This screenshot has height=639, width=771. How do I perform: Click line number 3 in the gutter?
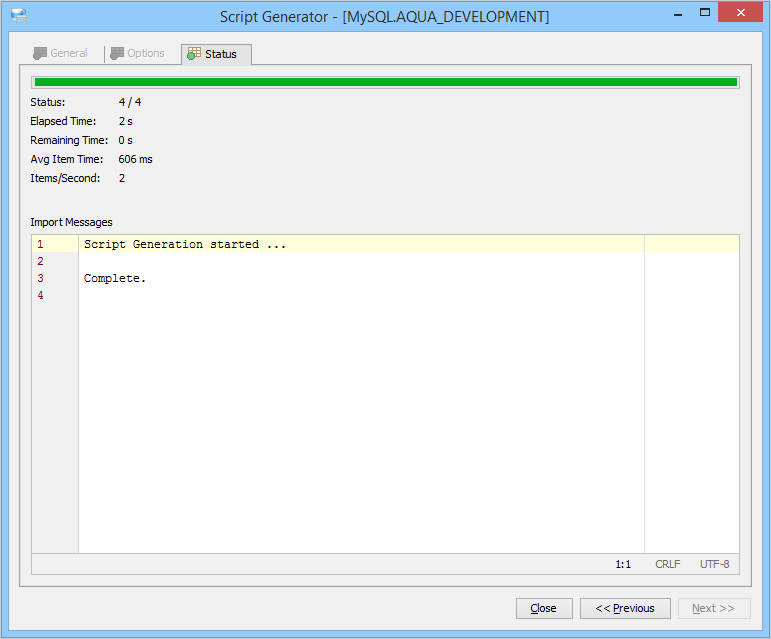(x=40, y=278)
